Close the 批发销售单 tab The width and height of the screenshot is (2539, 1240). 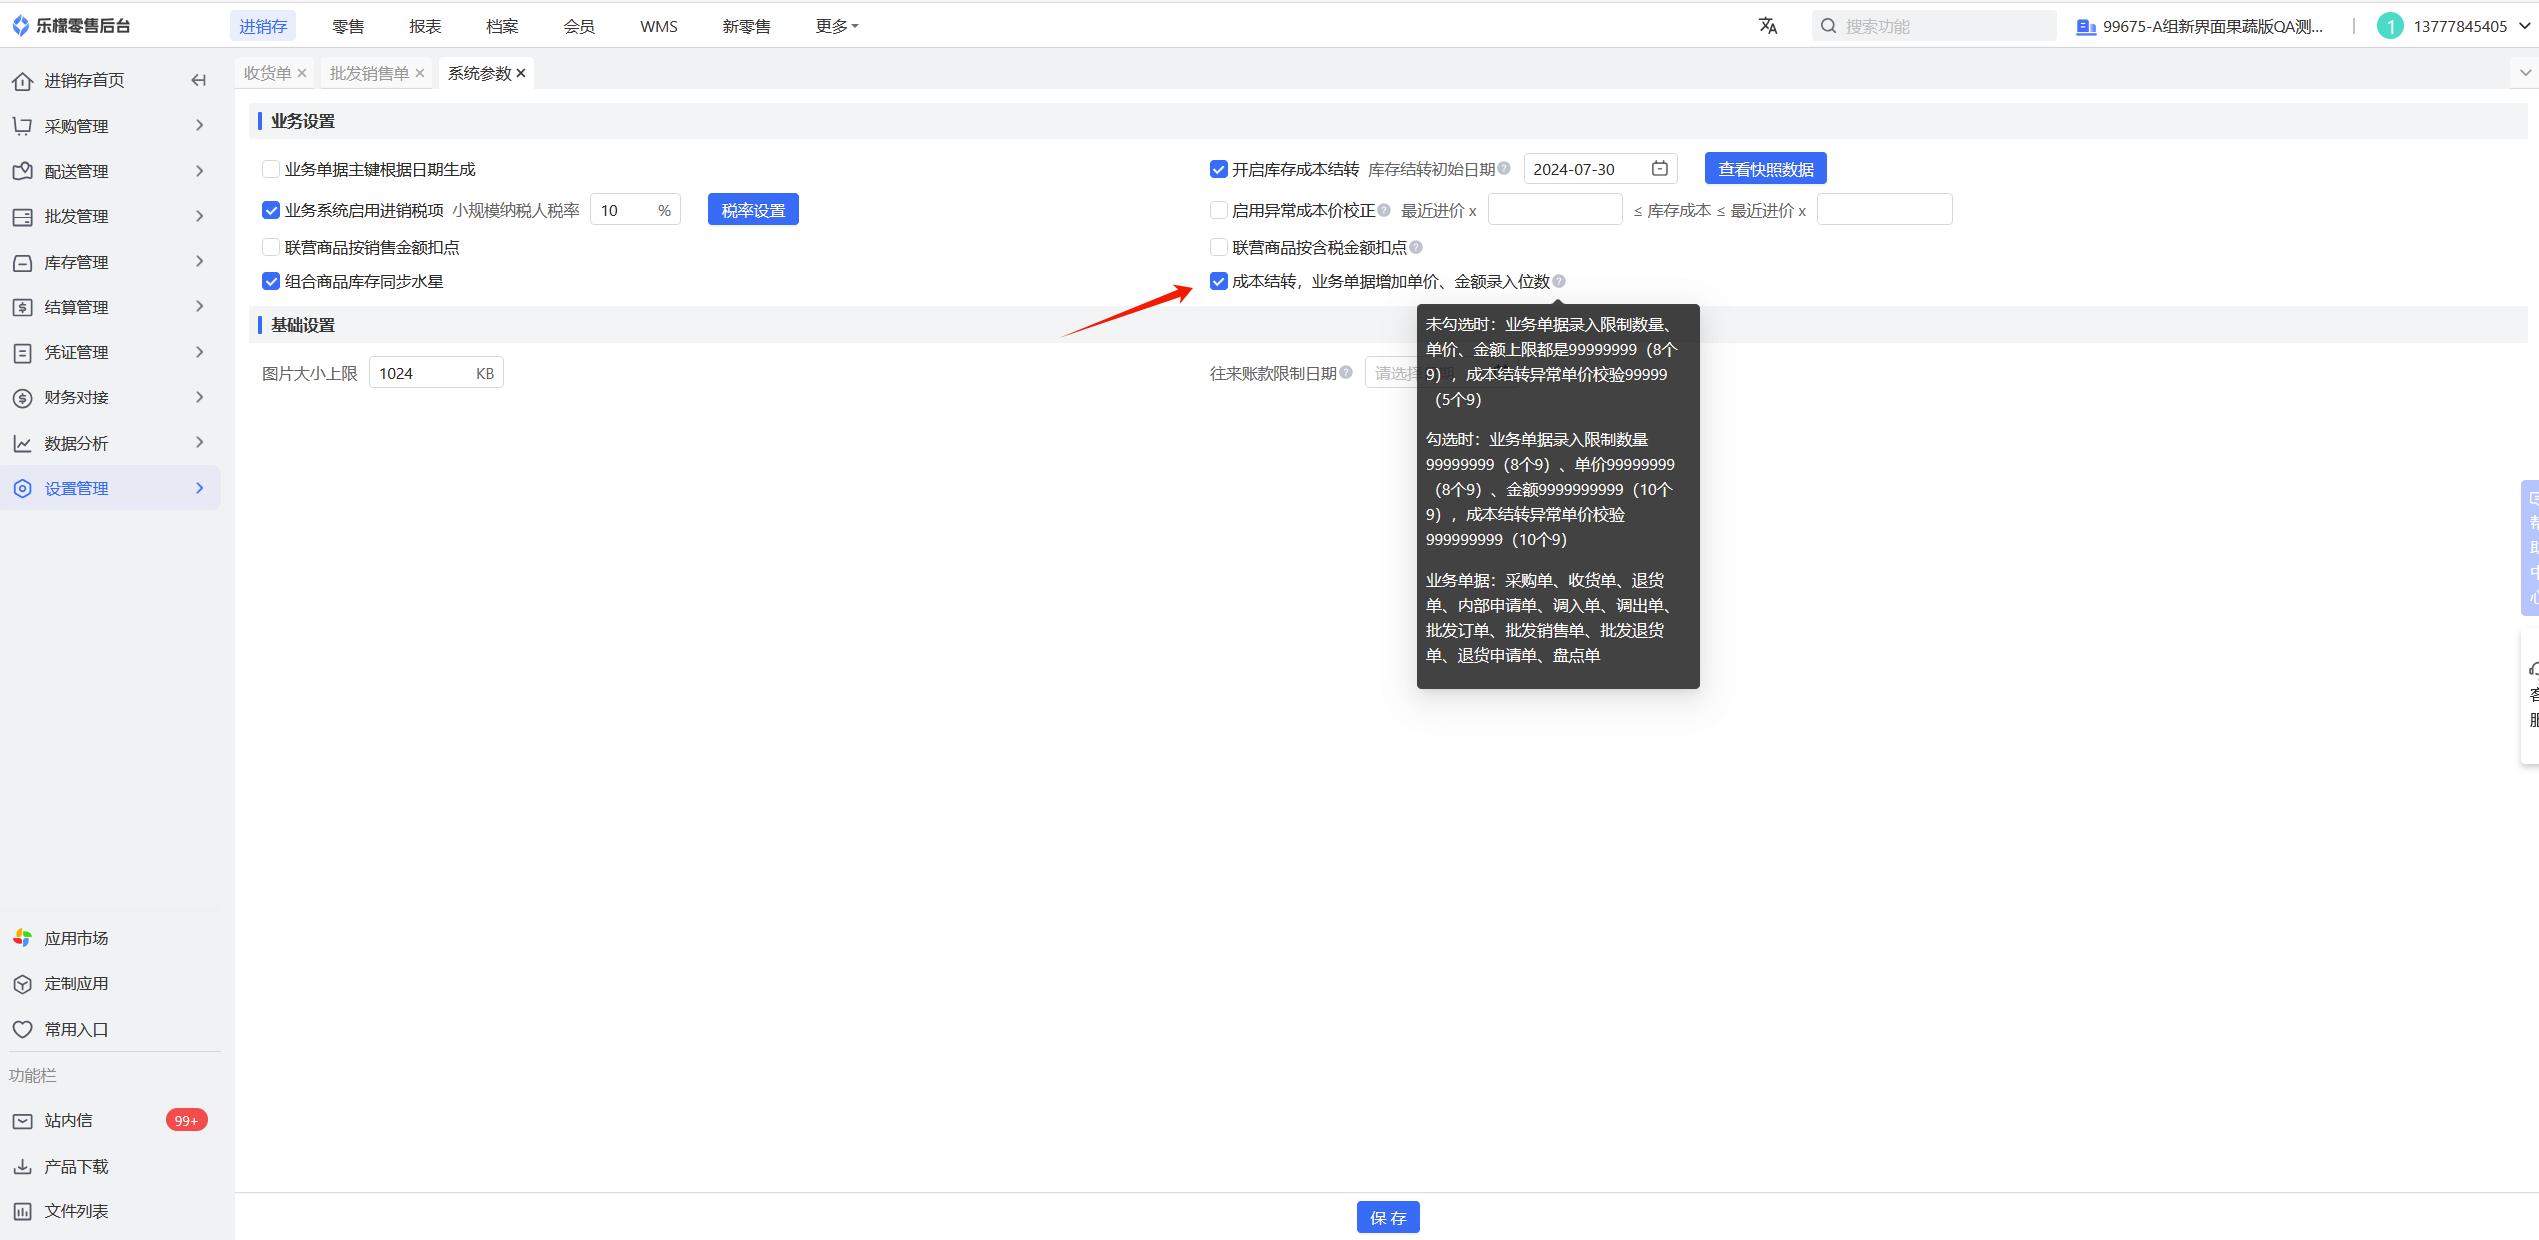click(420, 73)
